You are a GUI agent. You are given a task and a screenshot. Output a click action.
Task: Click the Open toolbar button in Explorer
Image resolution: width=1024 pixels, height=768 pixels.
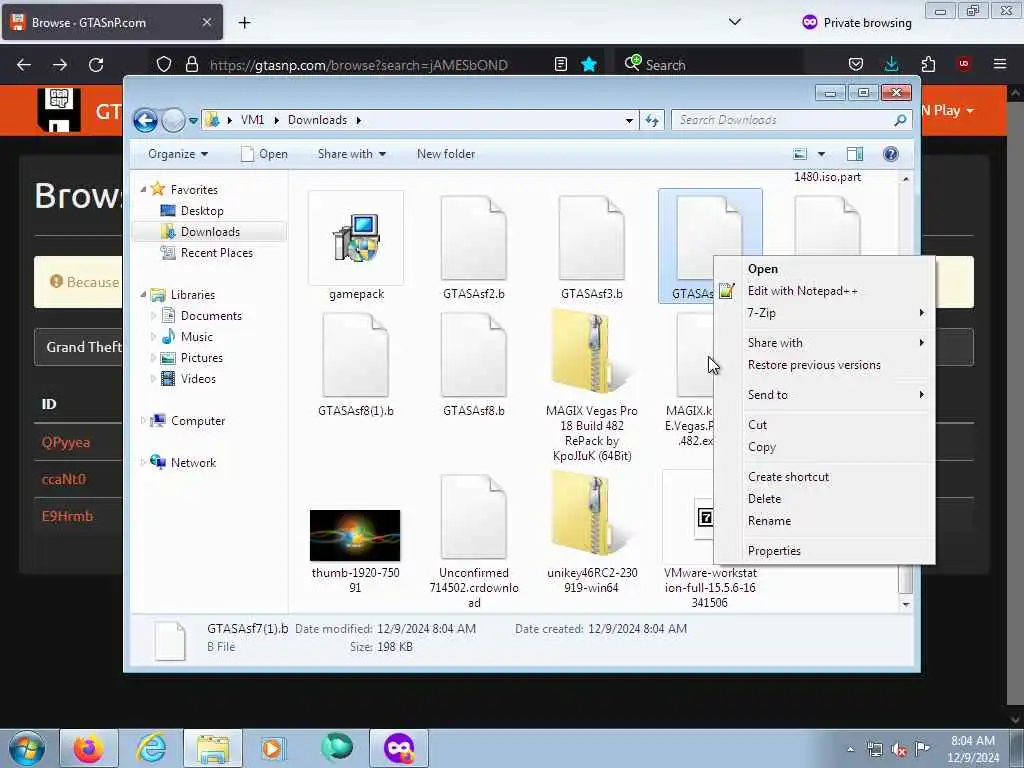[x=264, y=154]
